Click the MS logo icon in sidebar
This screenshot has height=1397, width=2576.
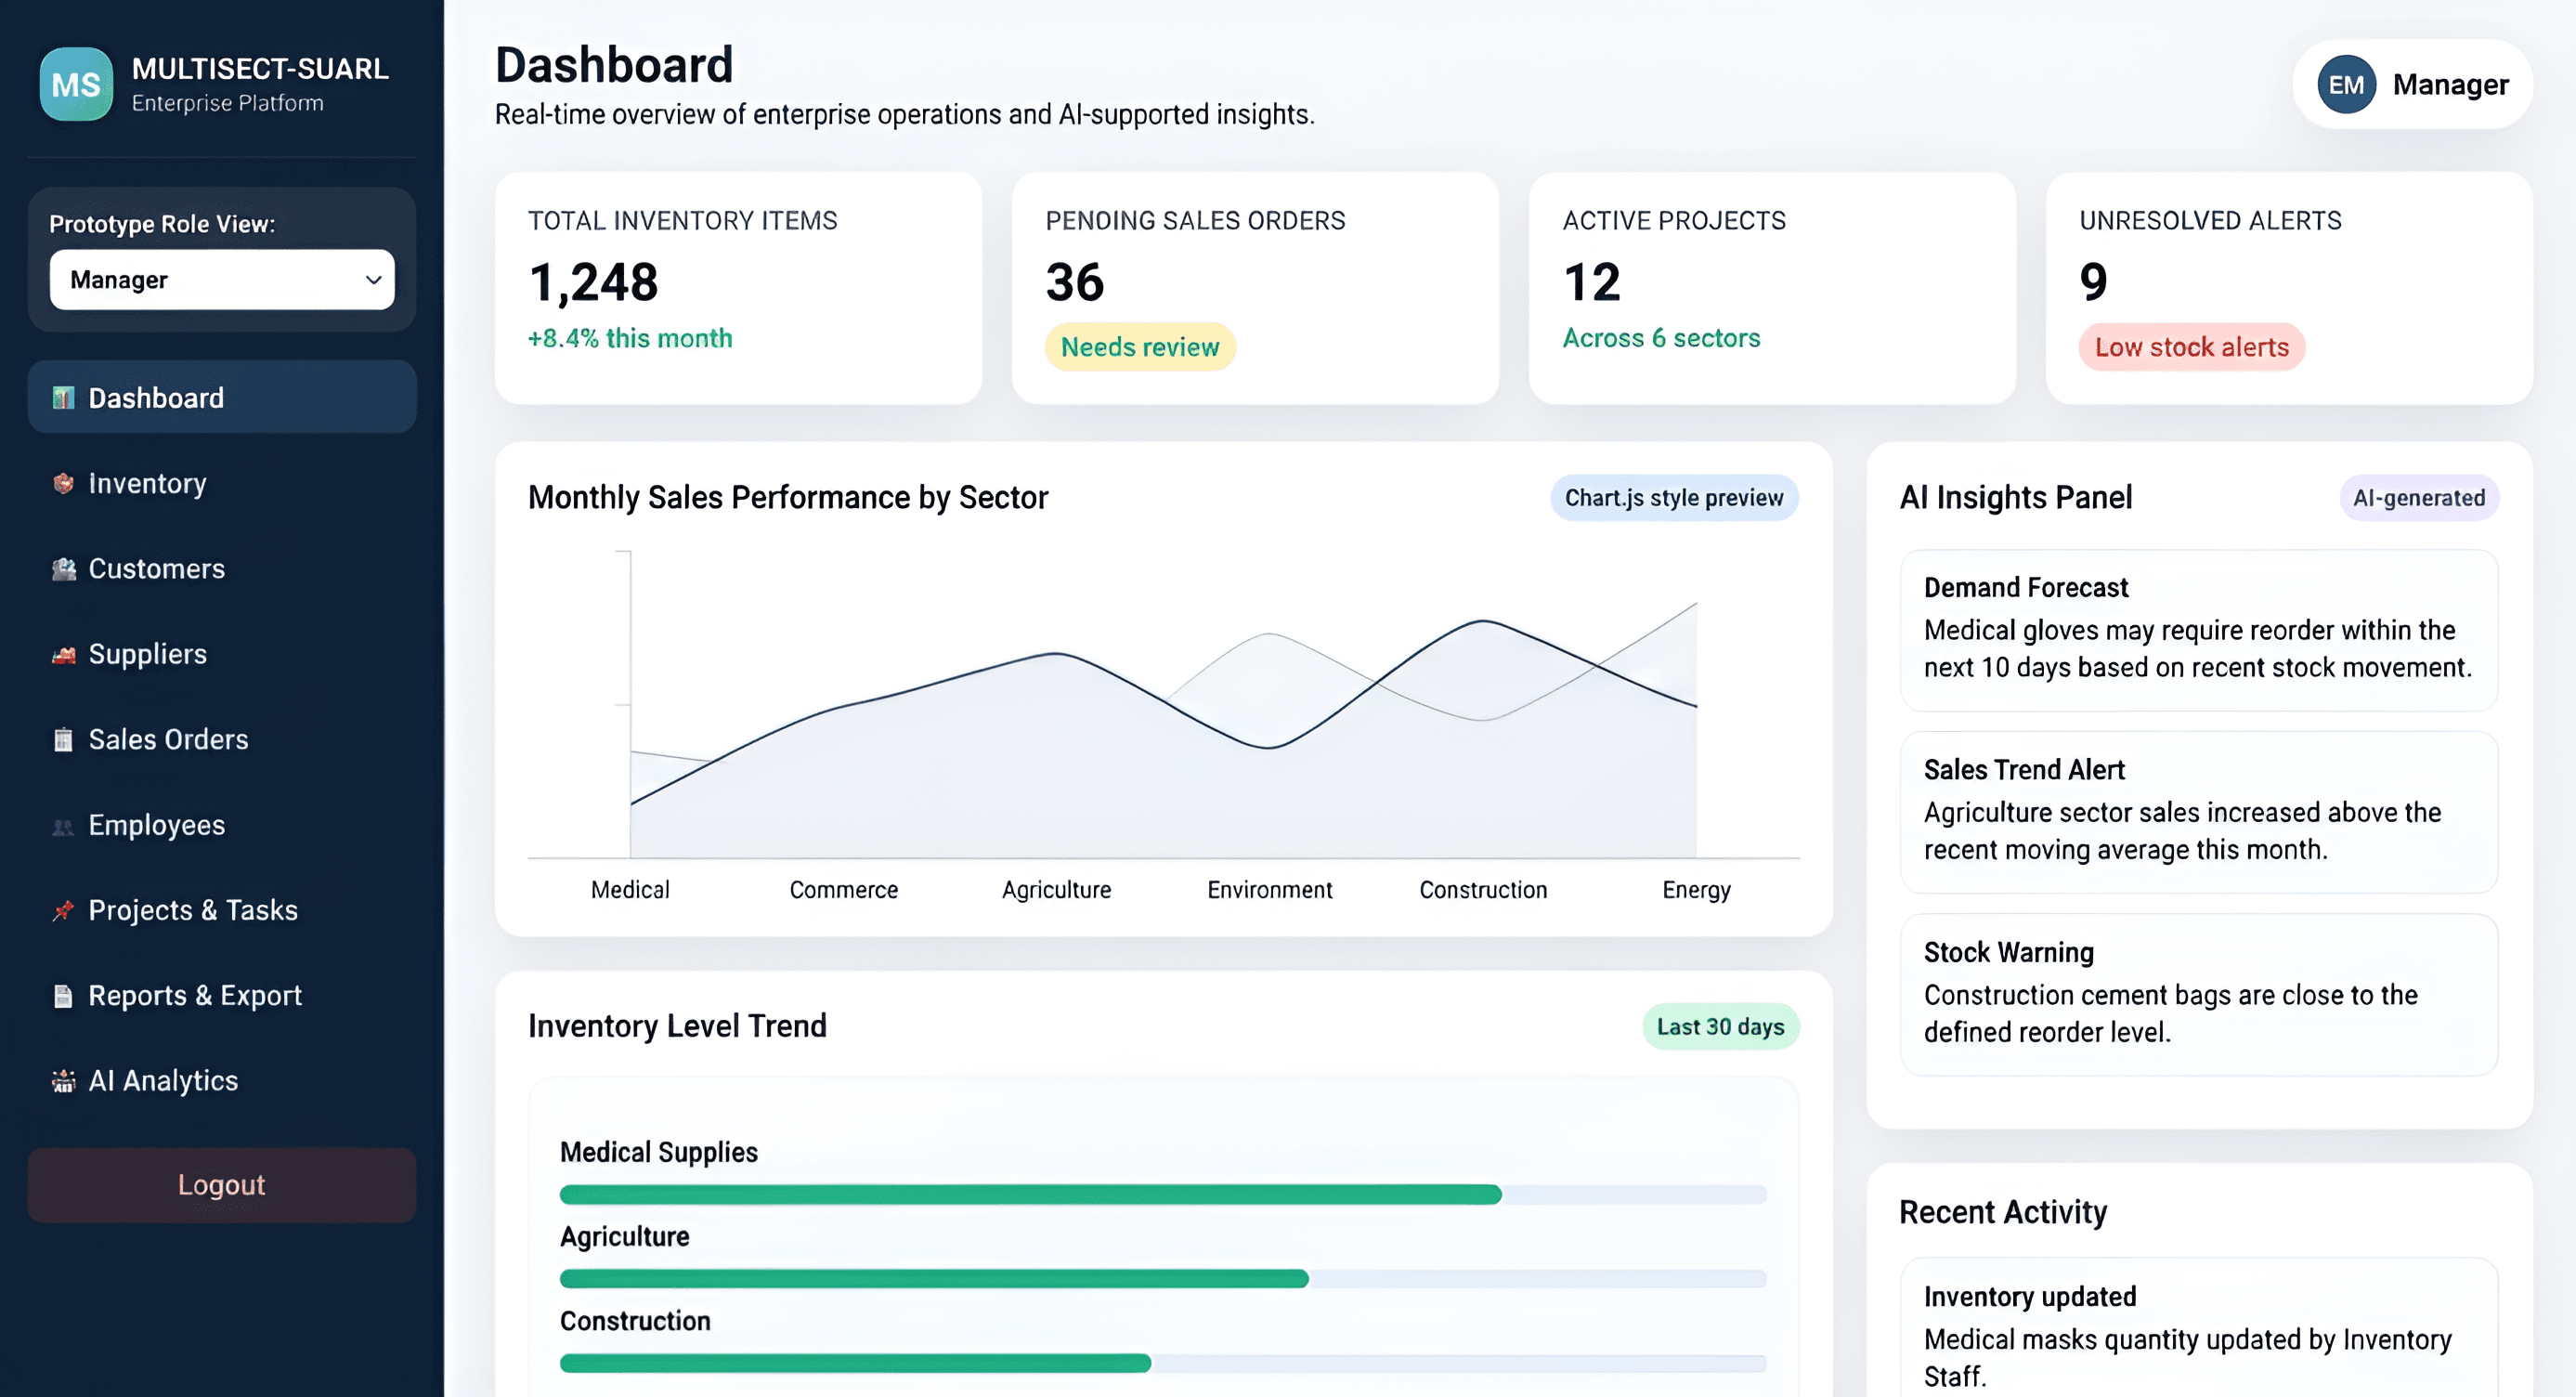click(x=76, y=84)
